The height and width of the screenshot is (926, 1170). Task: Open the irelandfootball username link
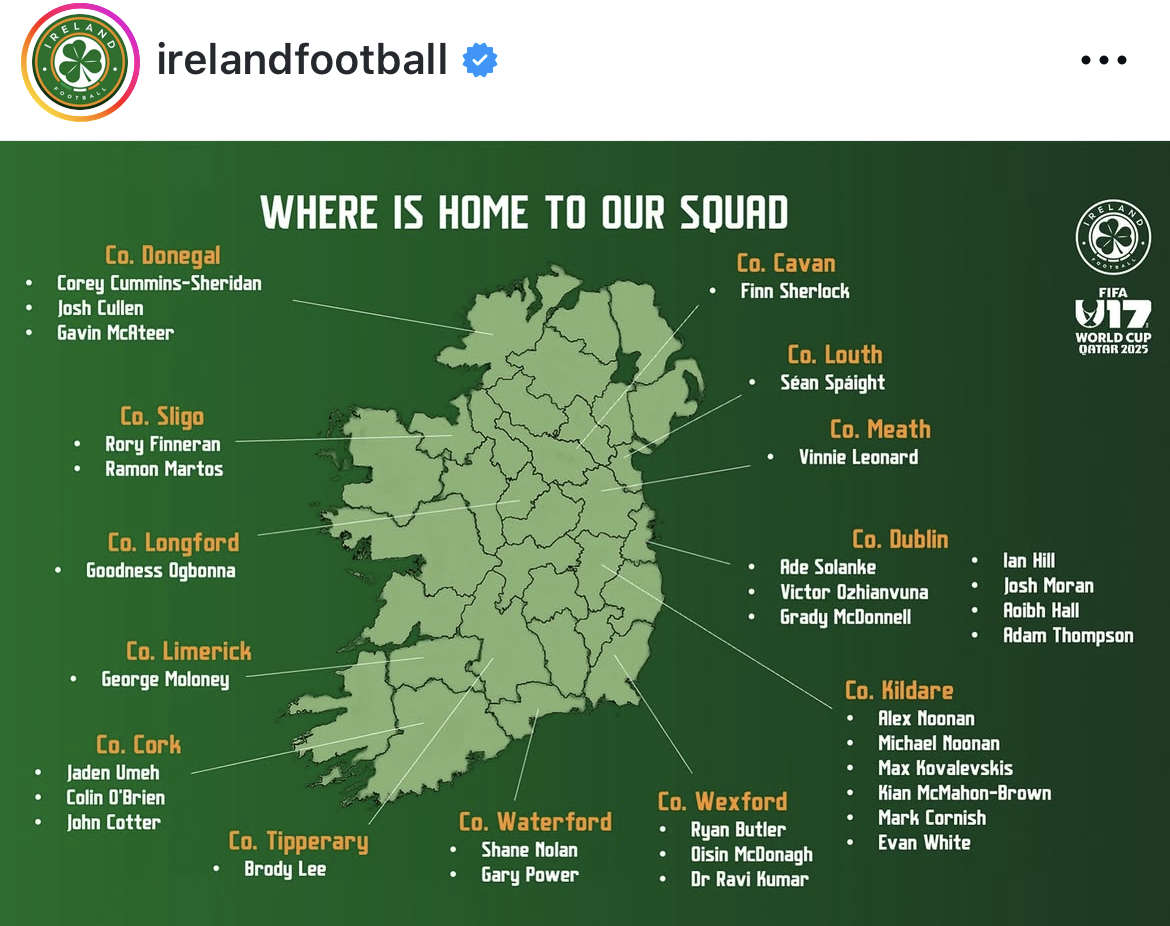(x=302, y=61)
